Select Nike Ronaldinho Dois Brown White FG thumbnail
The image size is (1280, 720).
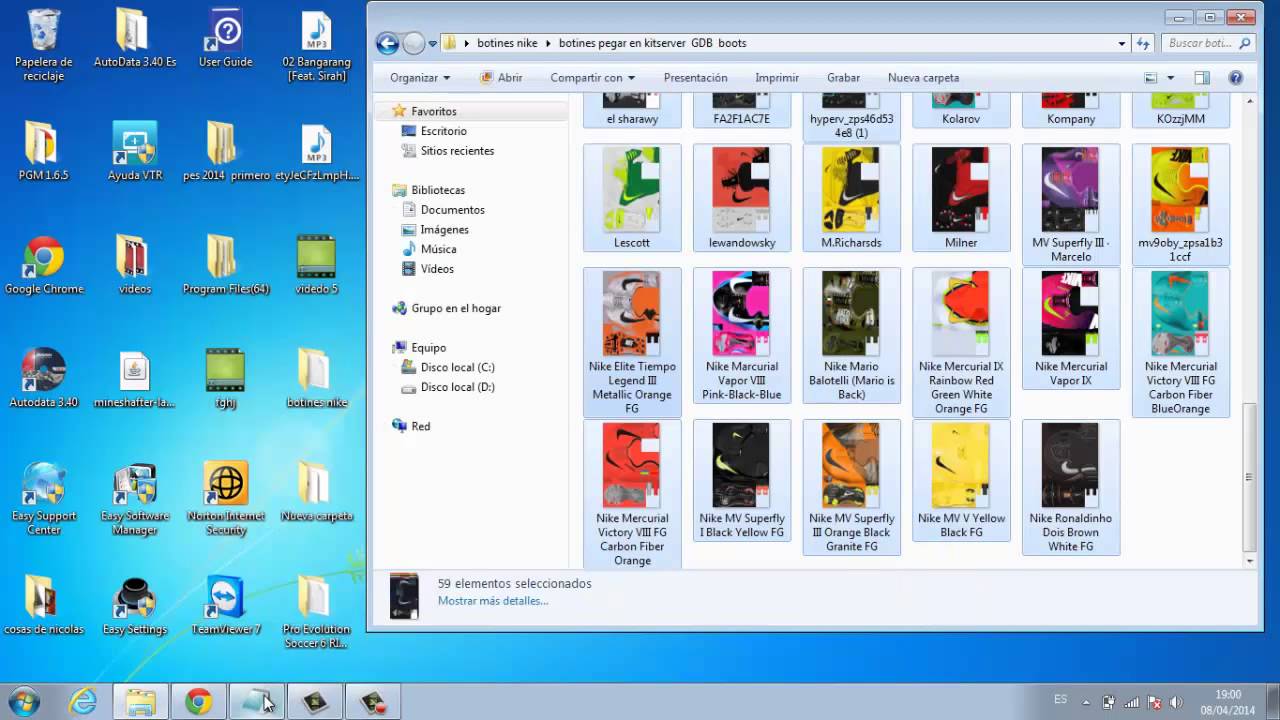[x=1070, y=487]
